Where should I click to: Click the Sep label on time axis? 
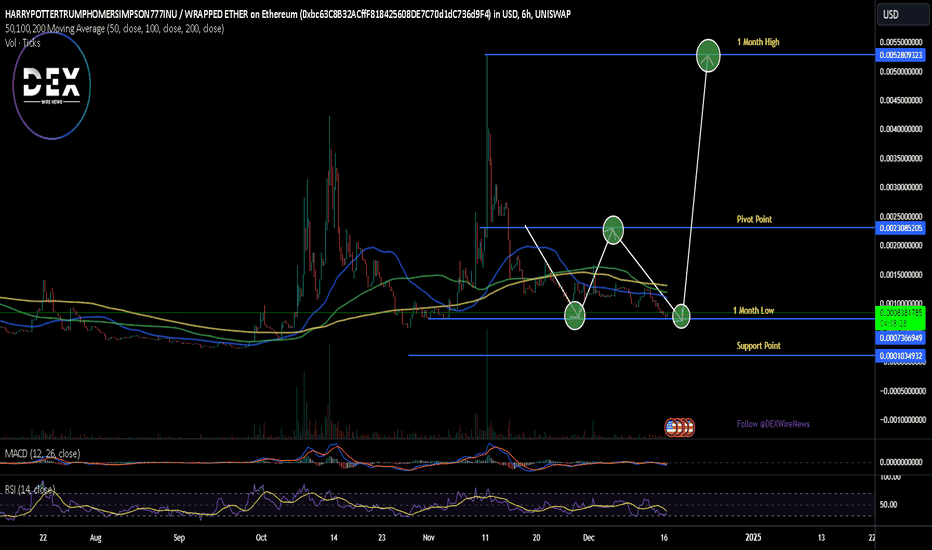pyautogui.click(x=179, y=538)
